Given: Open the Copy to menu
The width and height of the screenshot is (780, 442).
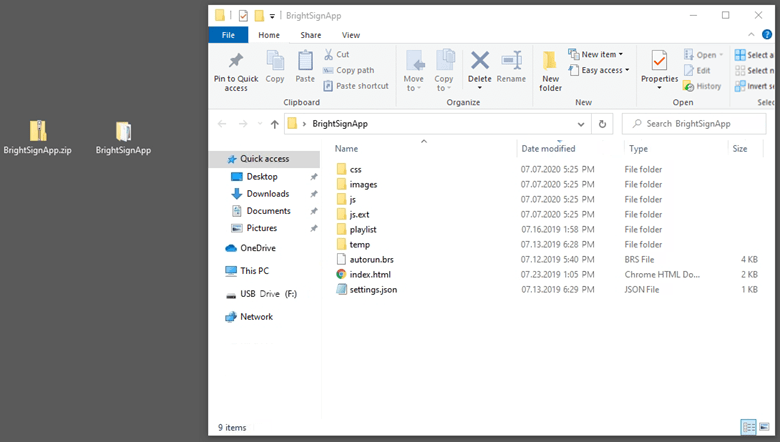Looking at the screenshot, I should click(443, 70).
